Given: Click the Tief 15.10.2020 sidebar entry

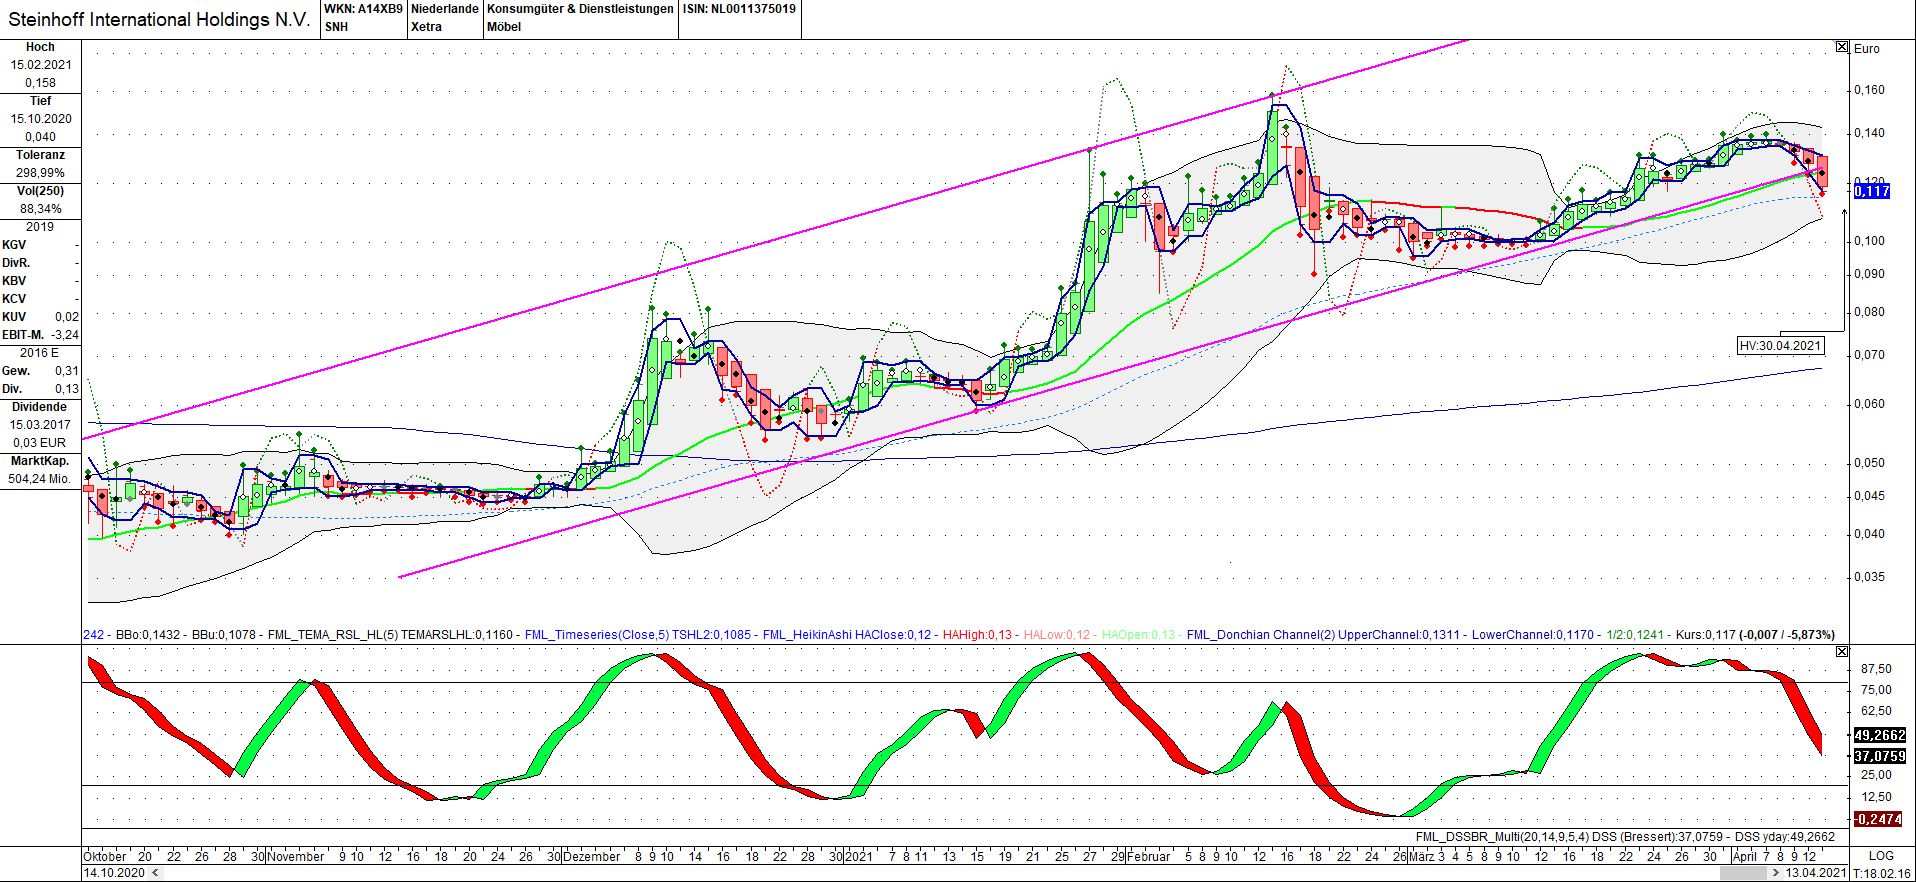Looking at the screenshot, I should (41, 119).
